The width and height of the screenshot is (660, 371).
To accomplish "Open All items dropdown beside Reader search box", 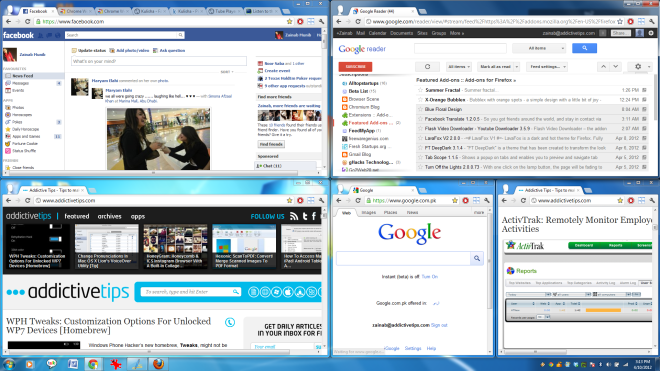I will (x=539, y=48).
